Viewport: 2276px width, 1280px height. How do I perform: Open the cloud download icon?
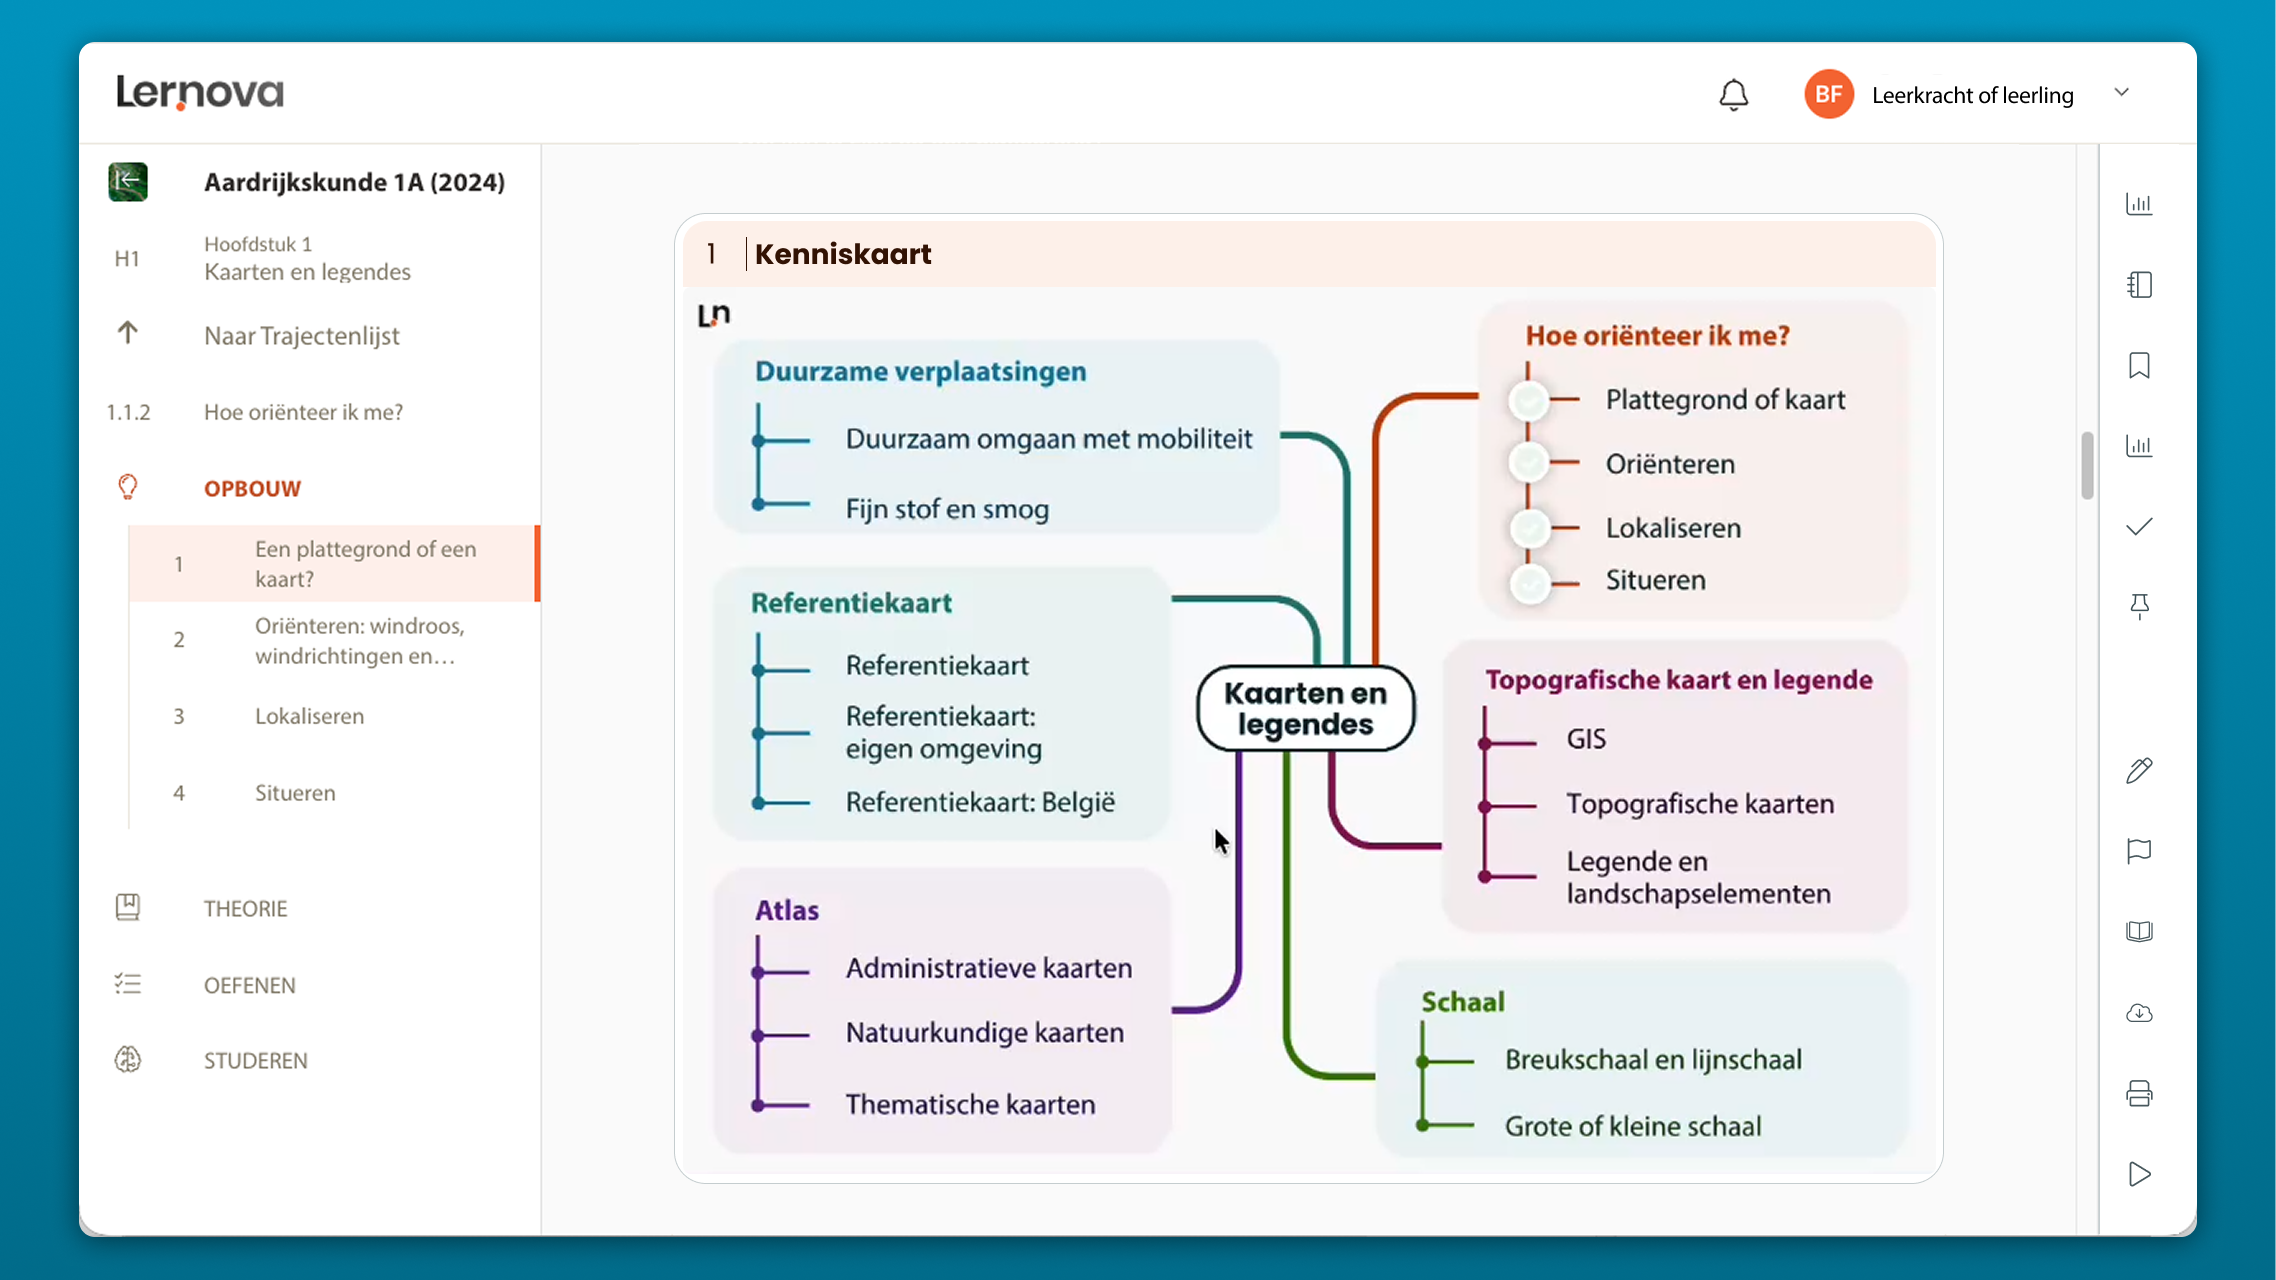[x=2139, y=1013]
